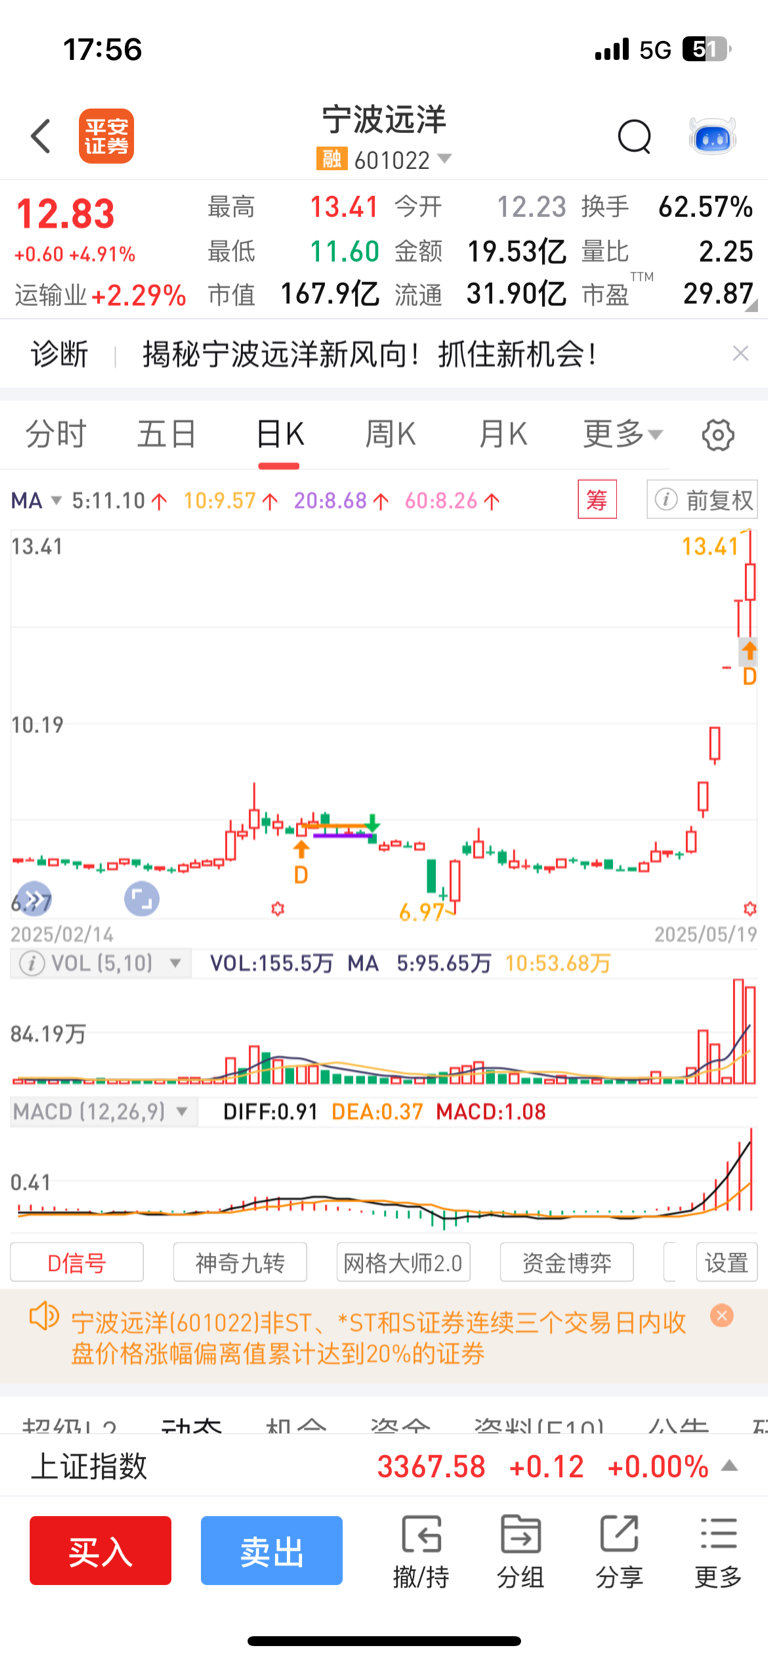This screenshot has width=768, height=1663.
Task: Switch to the 周K tab
Action: [x=390, y=434]
